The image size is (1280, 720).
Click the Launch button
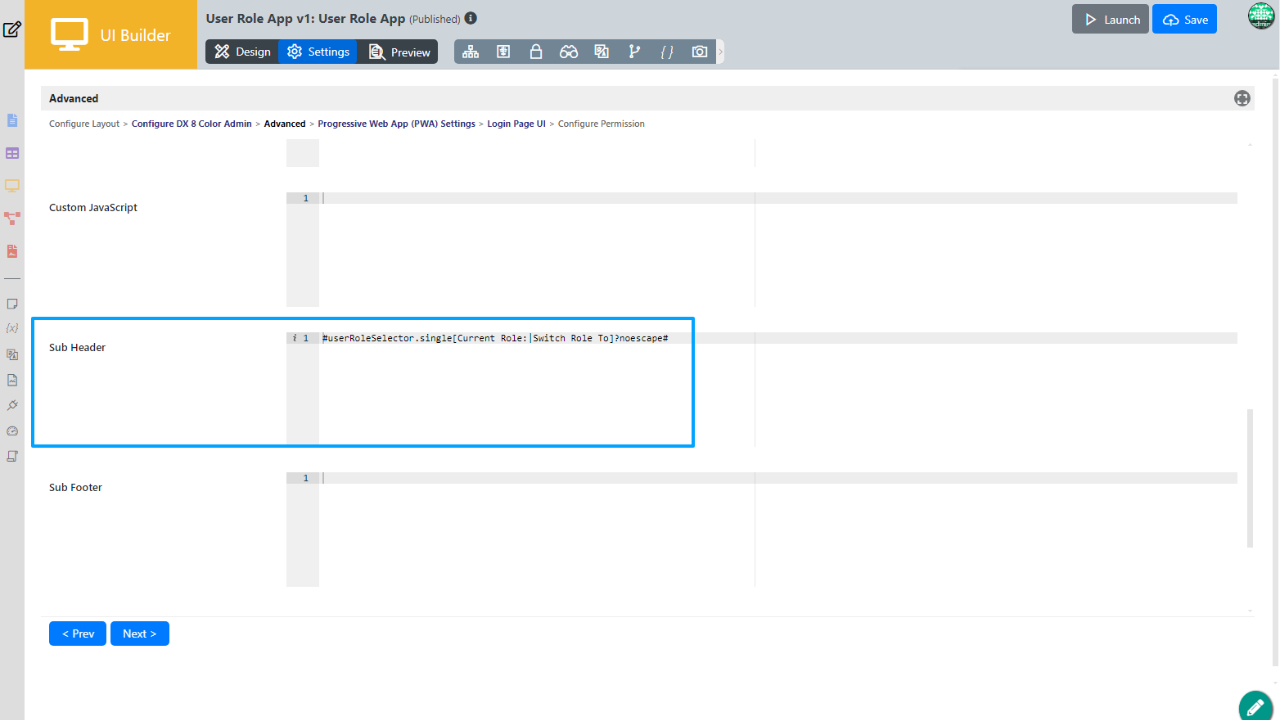tap(1110, 20)
